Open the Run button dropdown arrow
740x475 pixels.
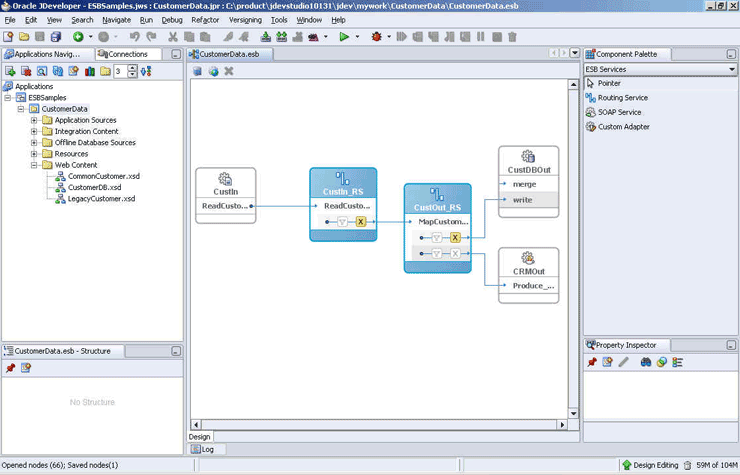point(357,37)
